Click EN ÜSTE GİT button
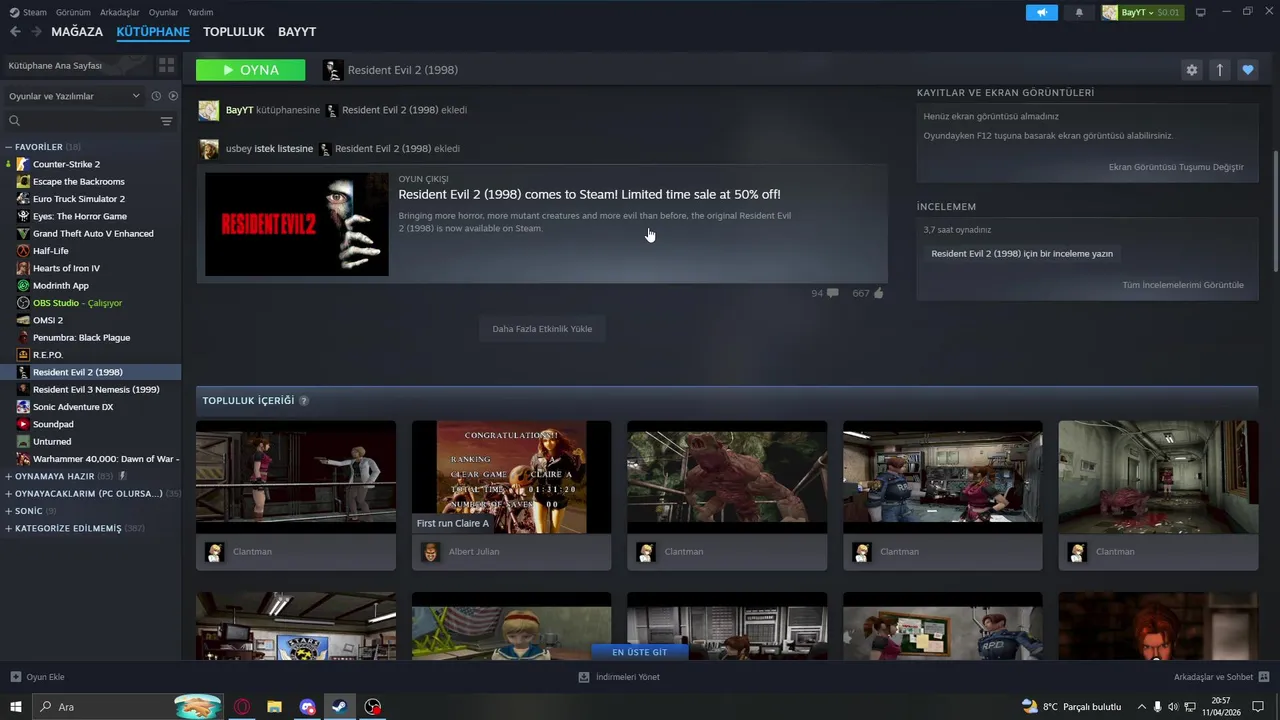The image size is (1280, 720). pos(639,652)
